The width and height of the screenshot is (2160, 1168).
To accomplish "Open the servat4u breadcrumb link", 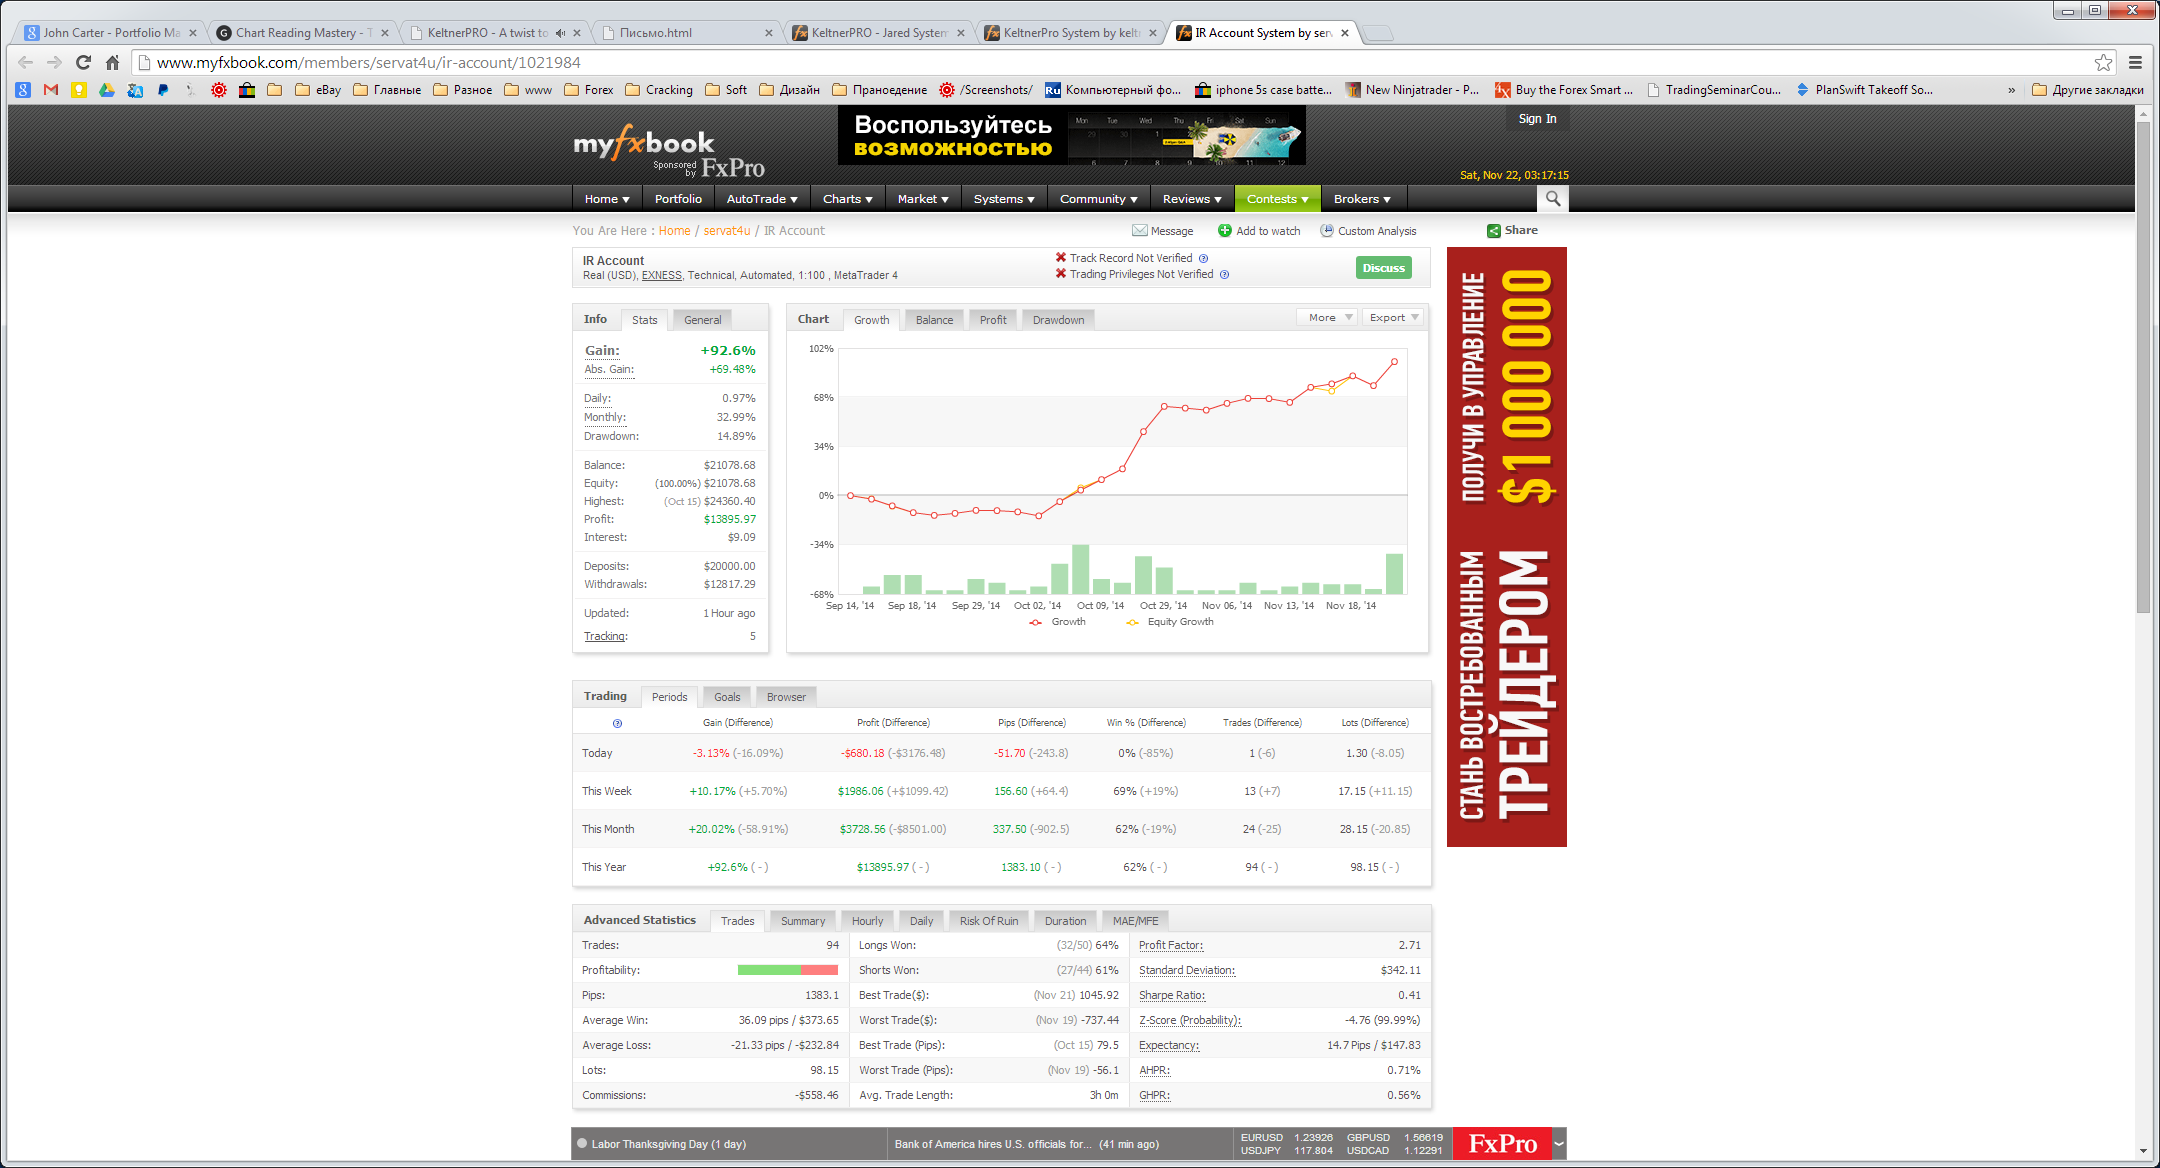I will [x=726, y=231].
